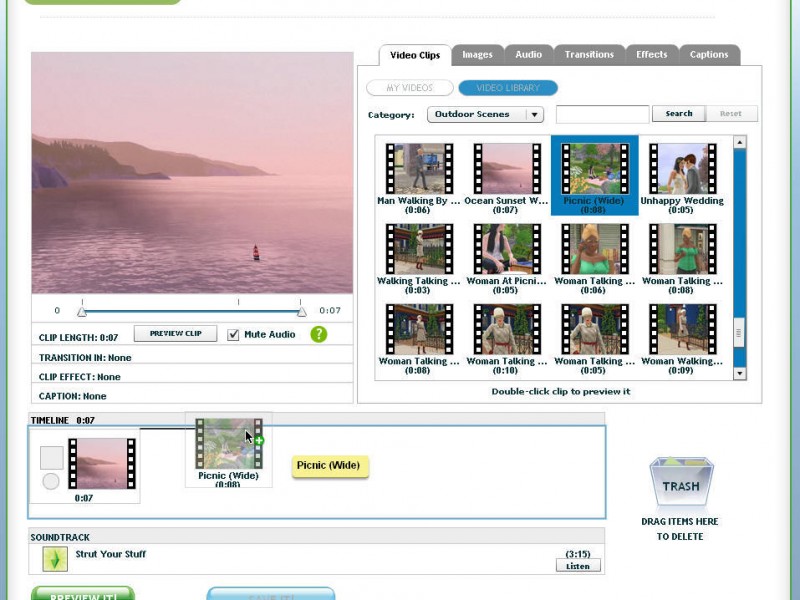Toggle the Mute Audio checkbox
This screenshot has width=800, height=600.
point(233,334)
